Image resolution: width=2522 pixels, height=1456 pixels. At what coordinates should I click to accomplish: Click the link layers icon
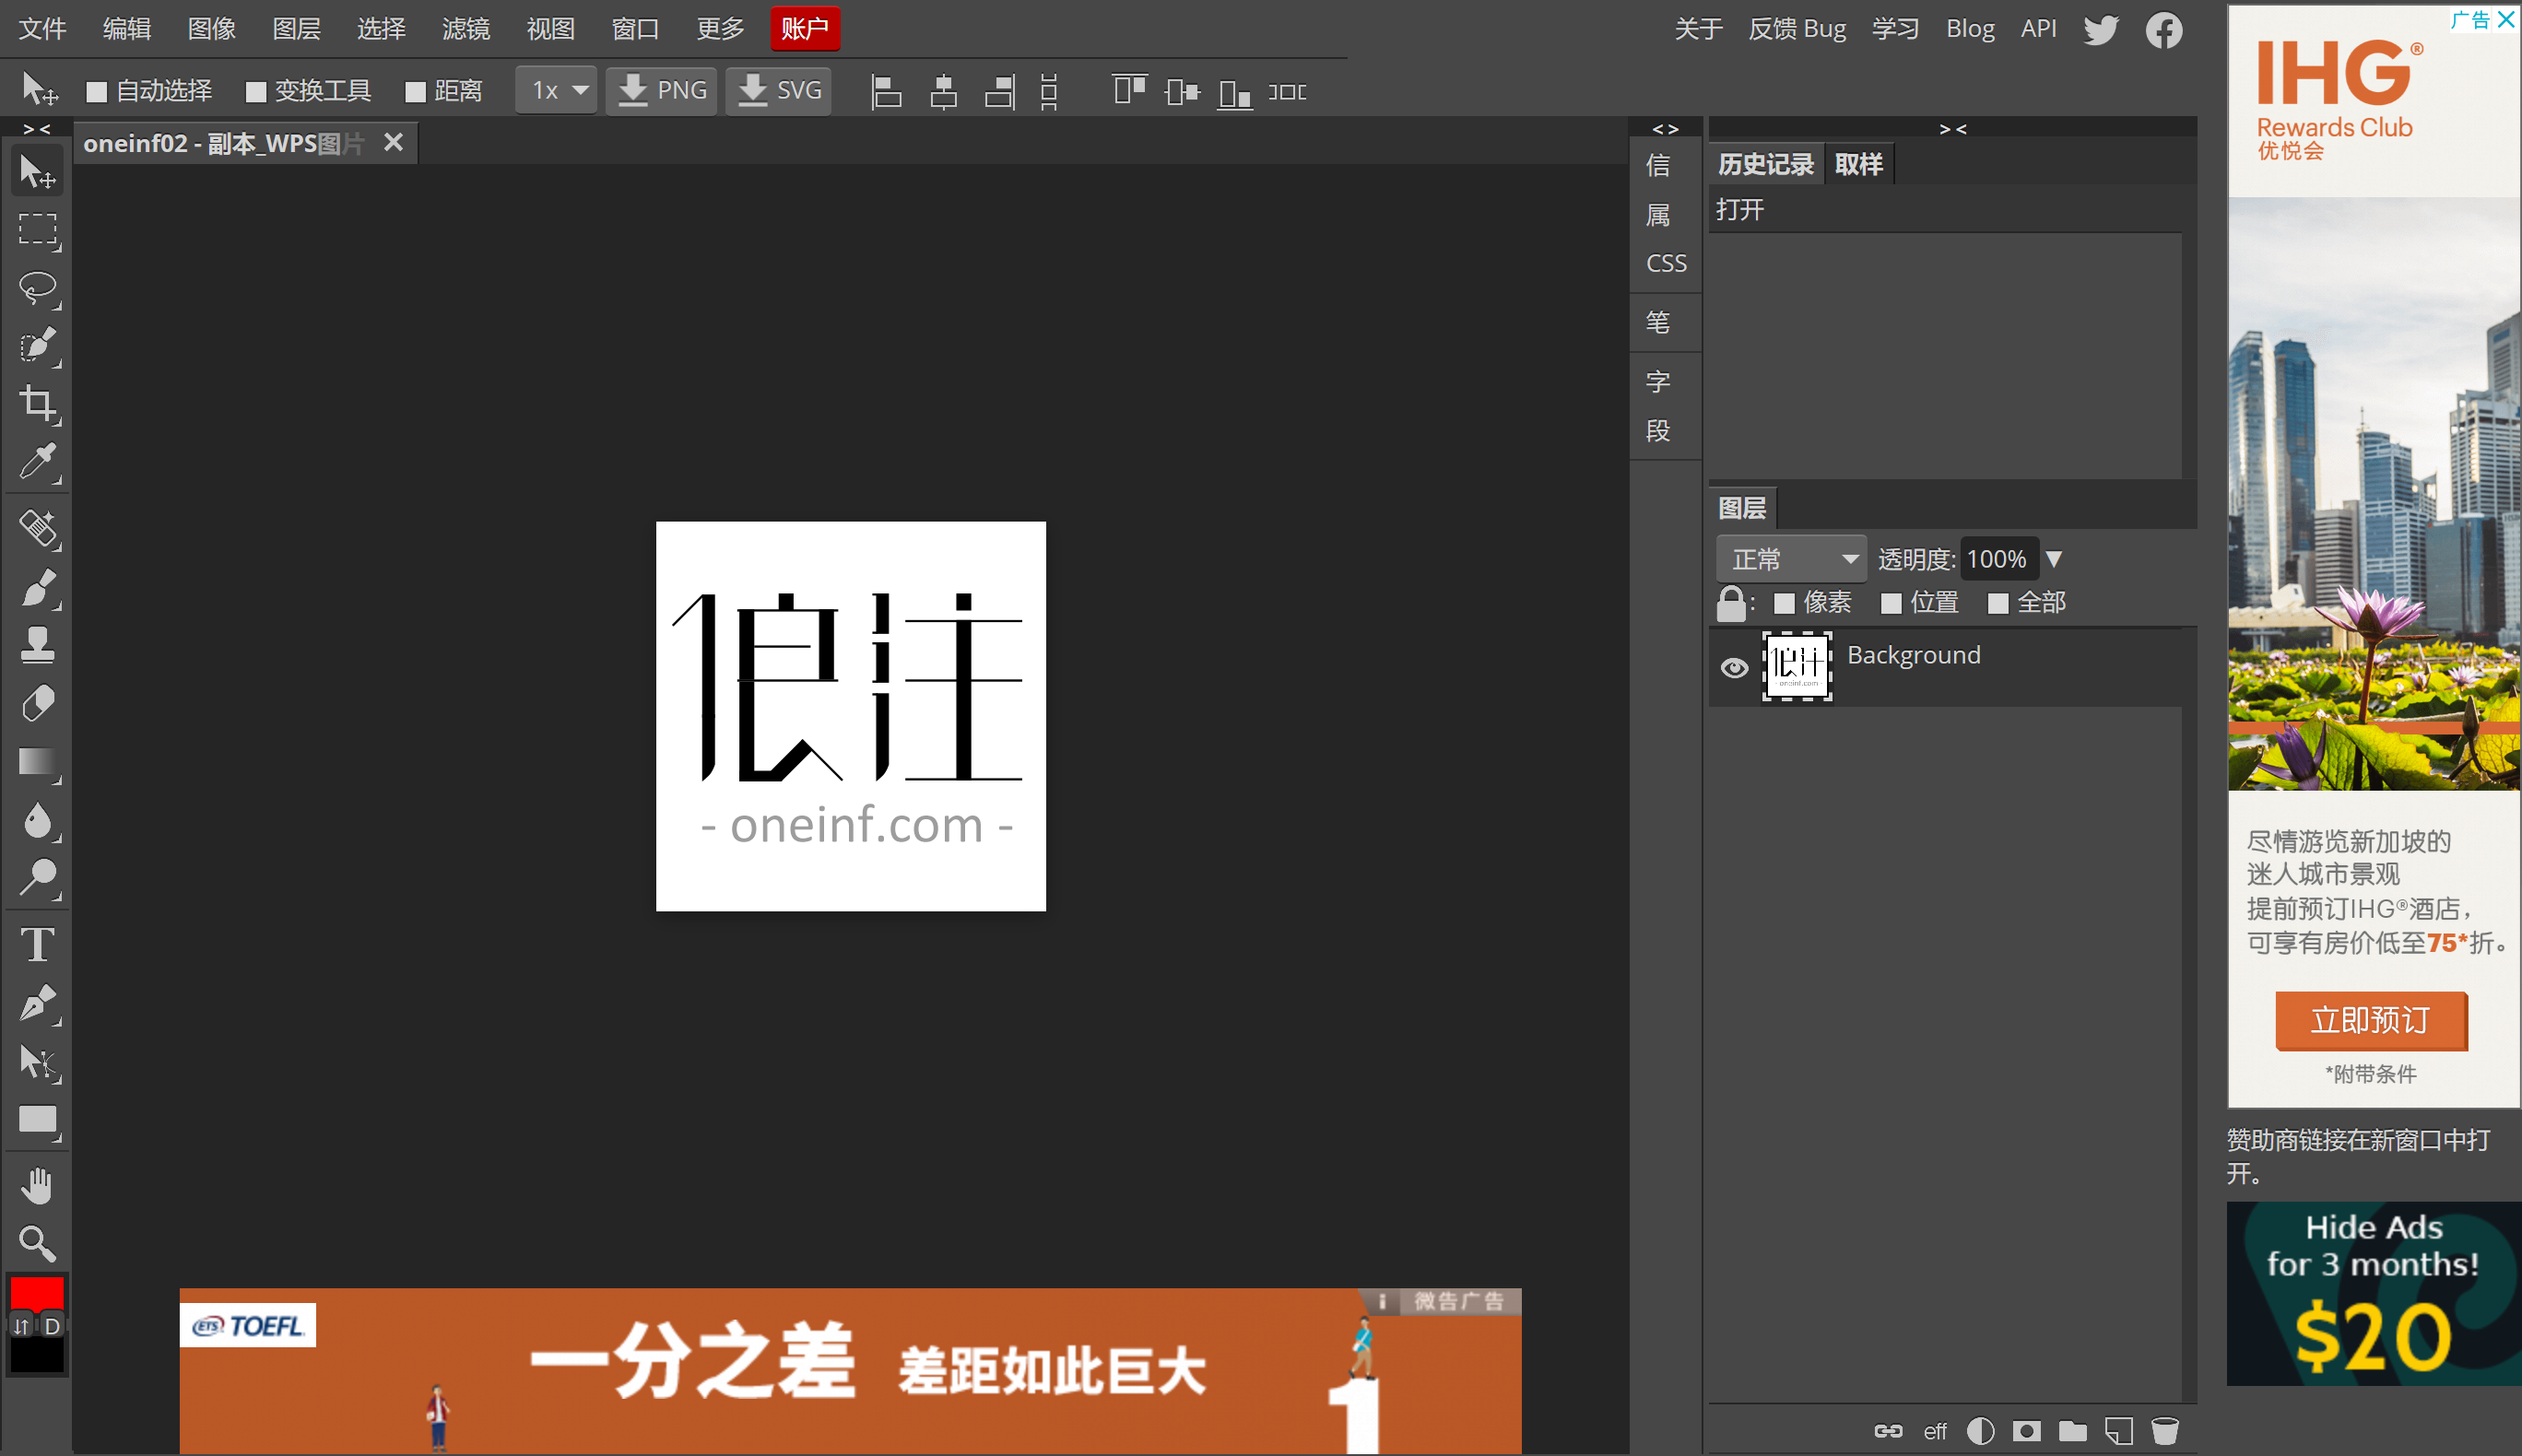[x=1888, y=1431]
